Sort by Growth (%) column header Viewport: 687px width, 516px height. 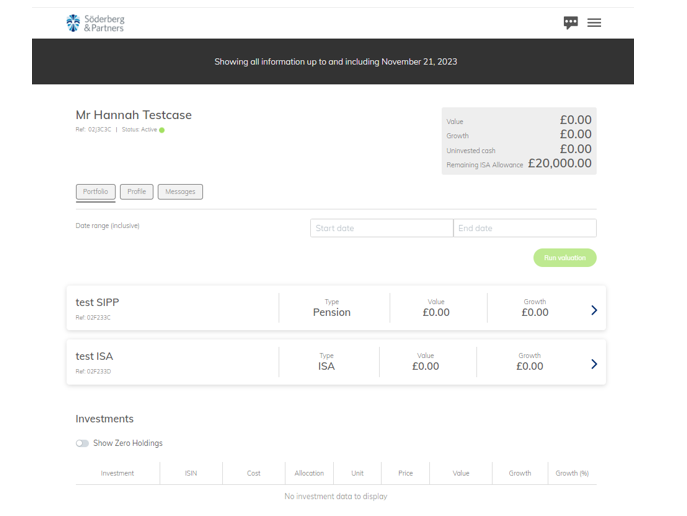coord(572,473)
